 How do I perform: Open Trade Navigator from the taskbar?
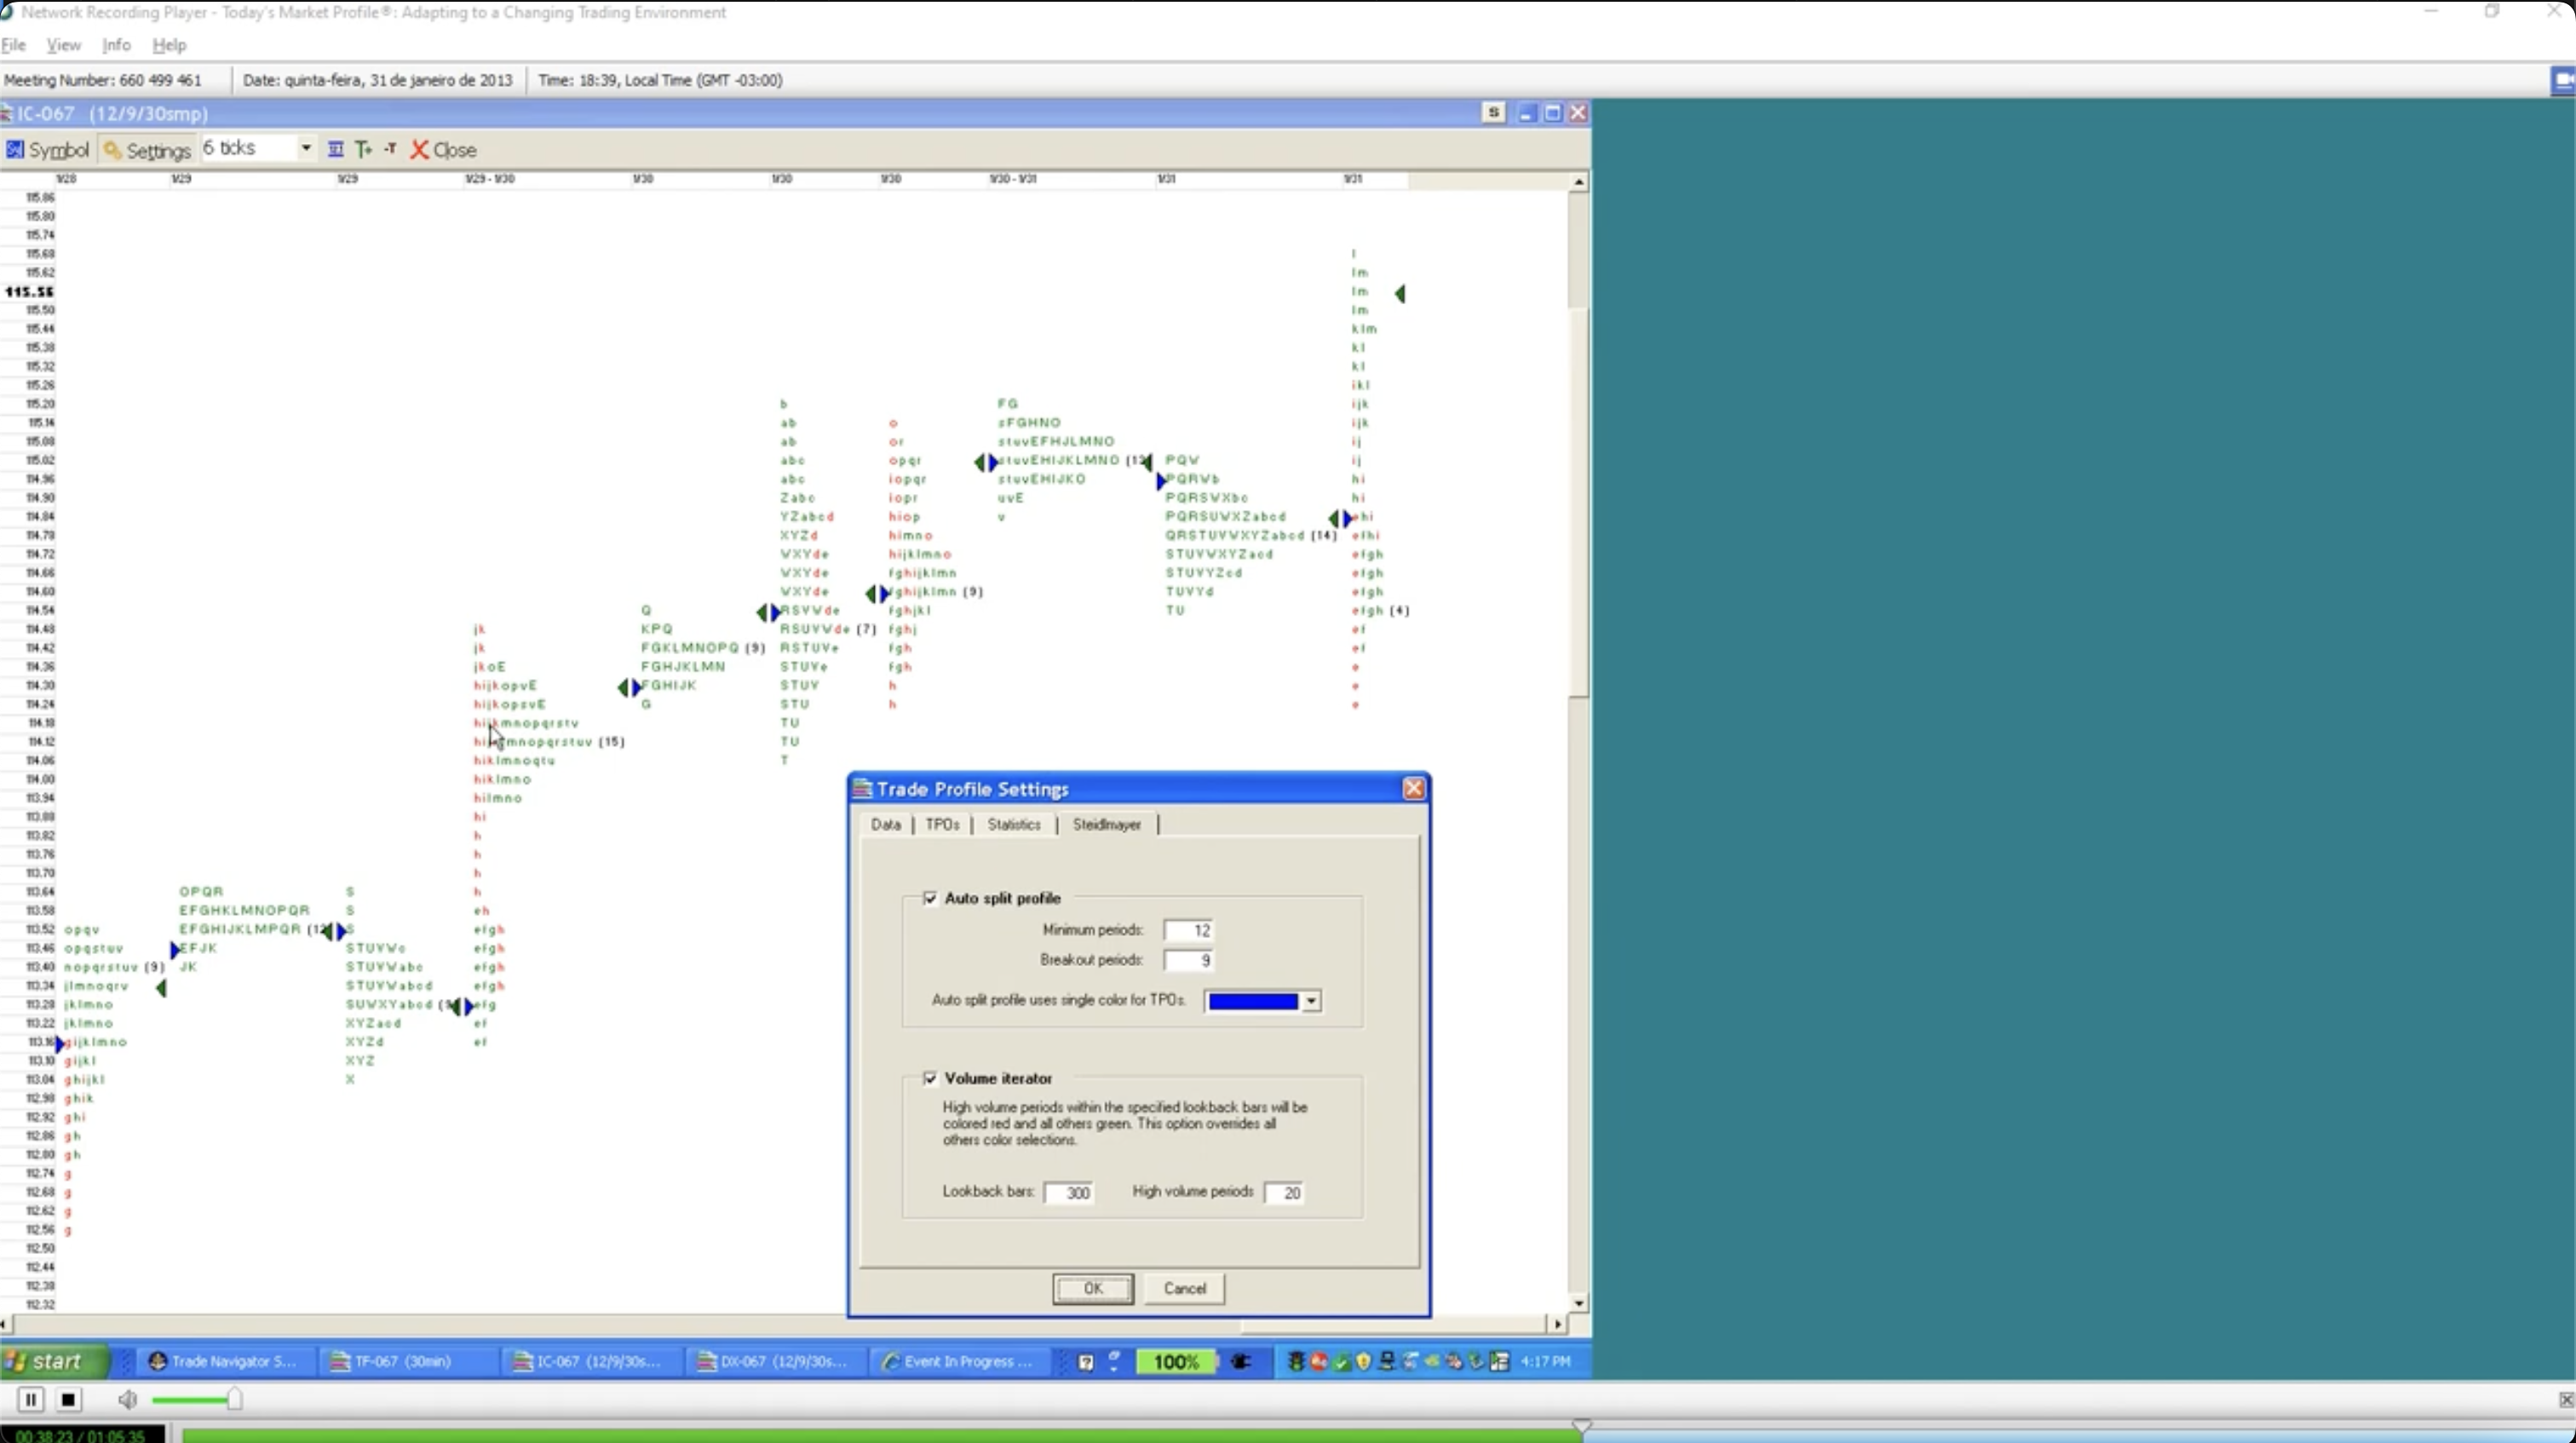click(222, 1361)
